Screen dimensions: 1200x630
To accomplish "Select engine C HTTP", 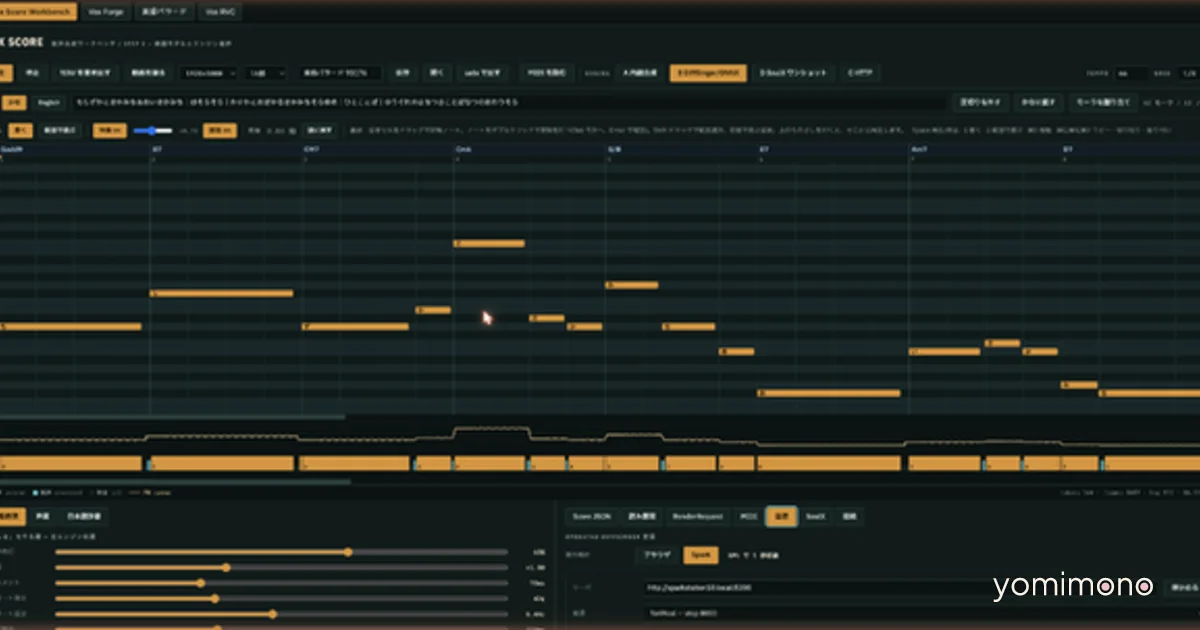I will coord(860,73).
